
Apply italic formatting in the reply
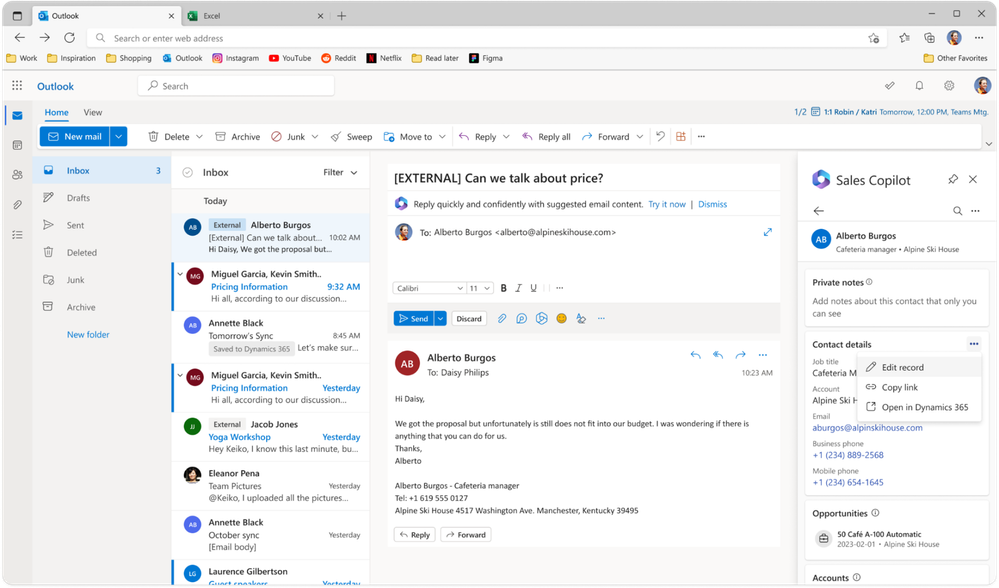pyautogui.click(x=518, y=288)
